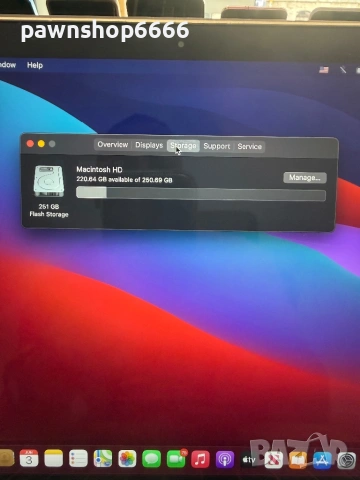Open Podcasts in the Dock
Viewport: 360px width, 480px height.
[225, 459]
